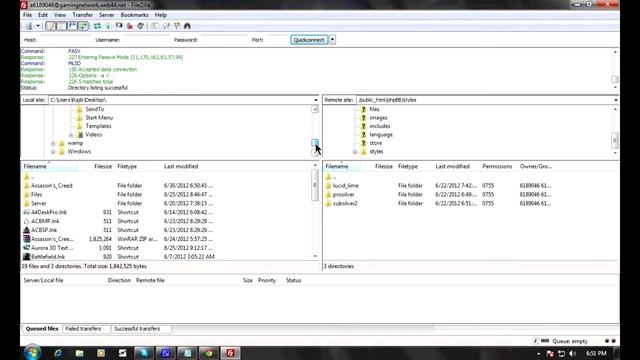The image size is (640, 360).
Task: Select subsilver2 folder in remote list
Action: (345, 204)
